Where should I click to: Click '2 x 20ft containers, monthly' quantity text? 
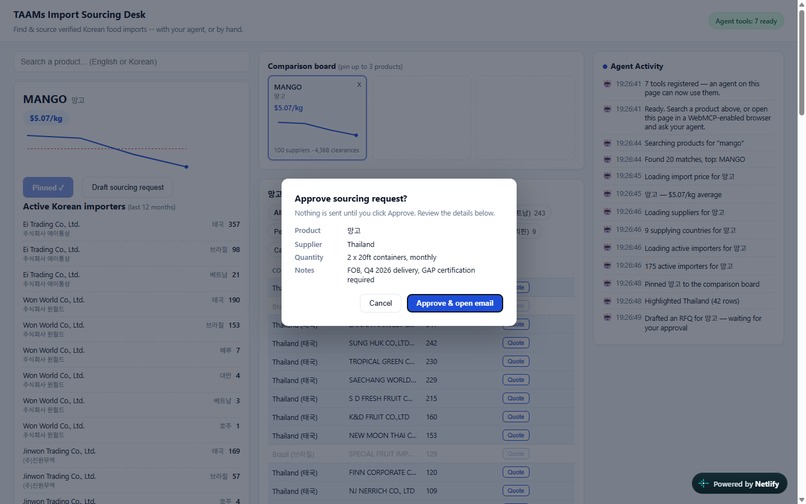click(x=392, y=257)
